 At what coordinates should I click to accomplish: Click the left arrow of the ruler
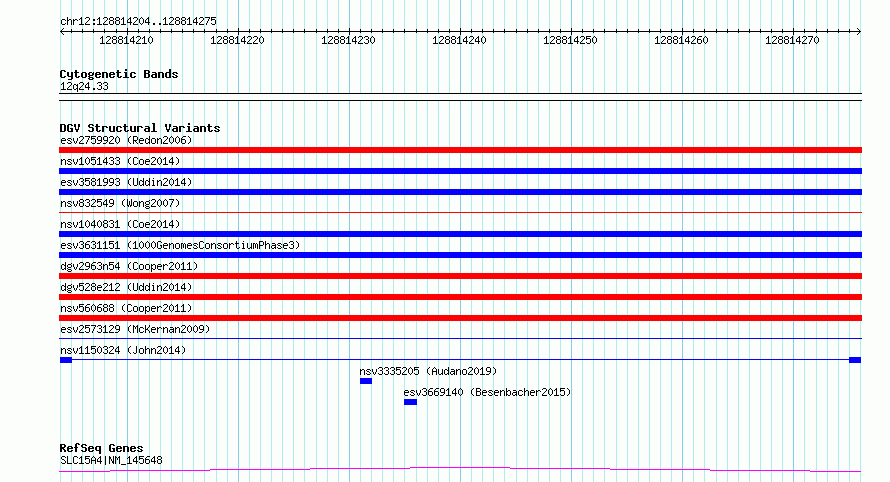tap(62, 32)
